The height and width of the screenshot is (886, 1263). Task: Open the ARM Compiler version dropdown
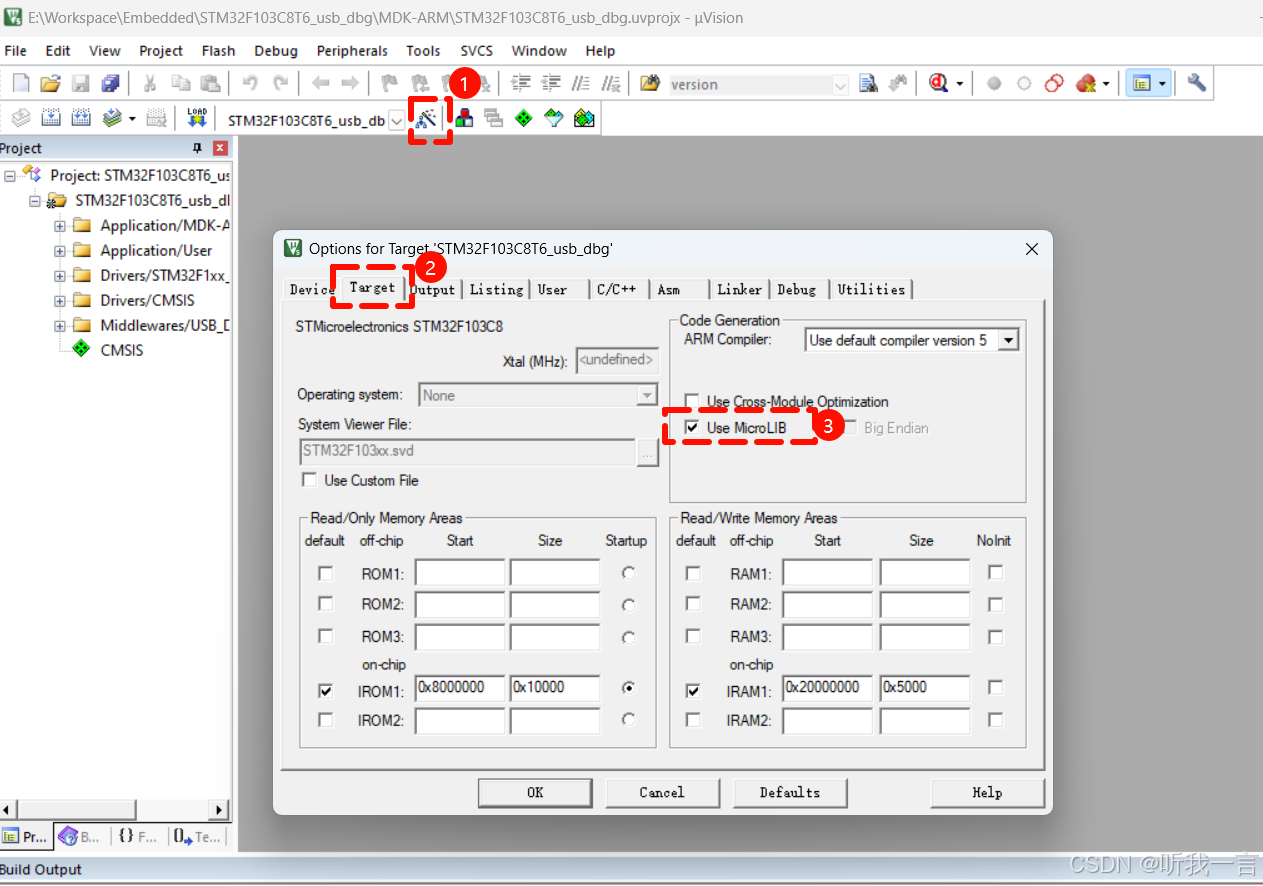click(x=1008, y=340)
